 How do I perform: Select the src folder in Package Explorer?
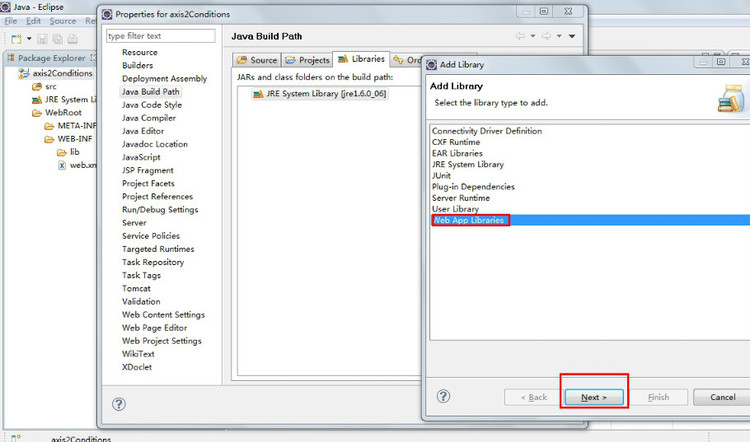(x=51, y=87)
